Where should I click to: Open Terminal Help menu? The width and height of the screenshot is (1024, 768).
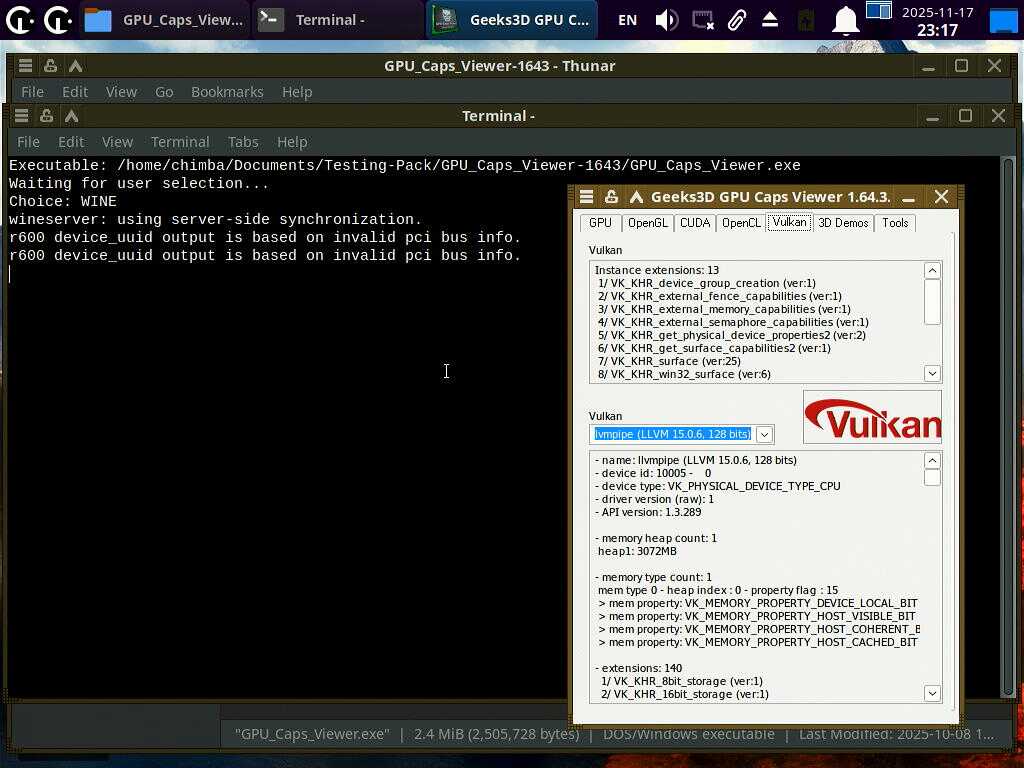[292, 142]
